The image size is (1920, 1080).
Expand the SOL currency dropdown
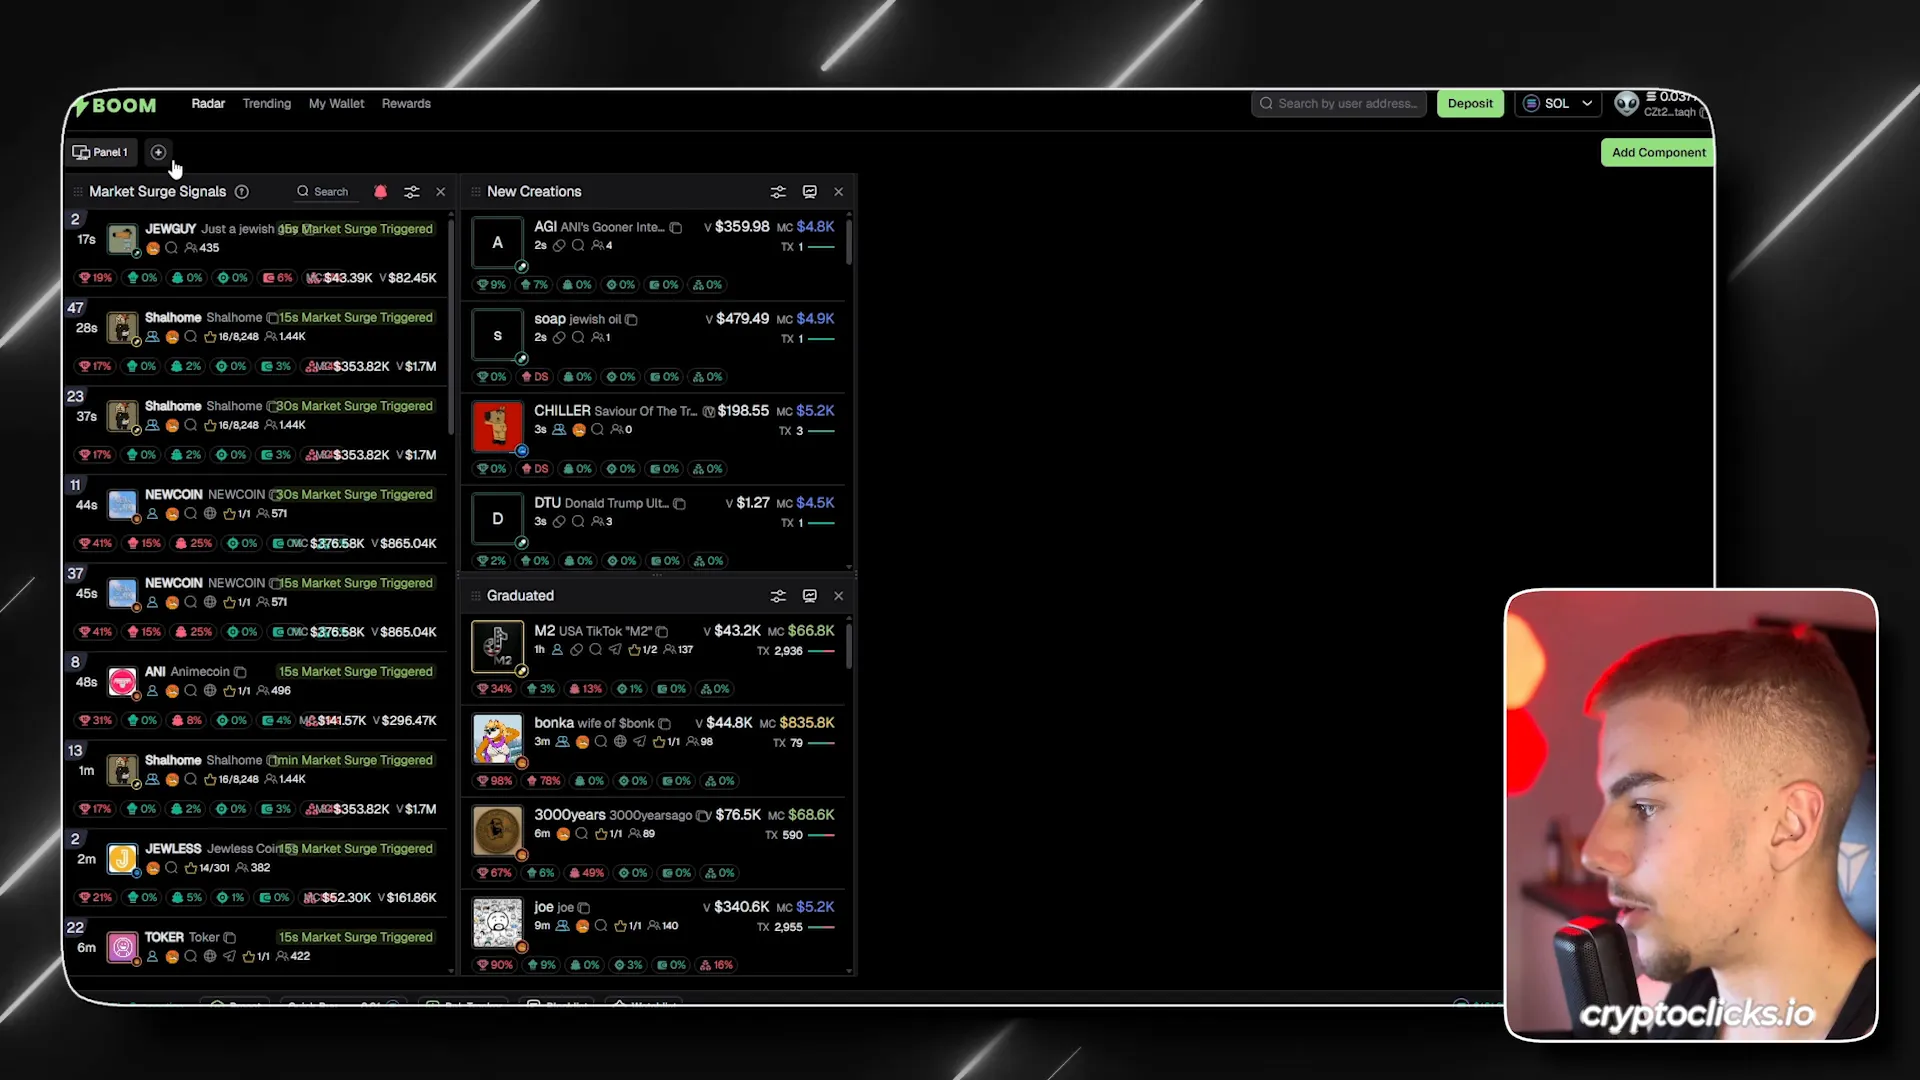pos(1559,104)
